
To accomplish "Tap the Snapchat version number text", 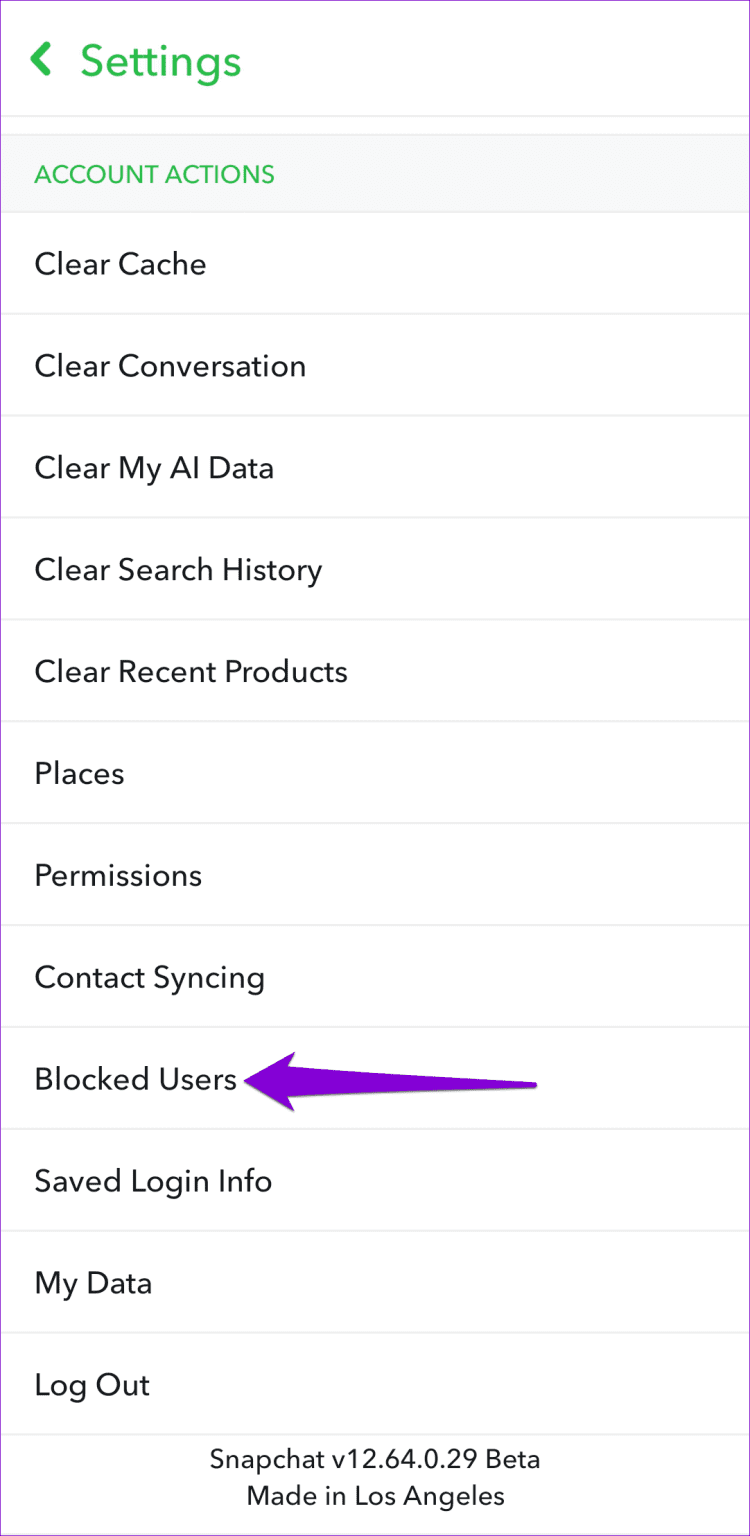I will [375, 1459].
